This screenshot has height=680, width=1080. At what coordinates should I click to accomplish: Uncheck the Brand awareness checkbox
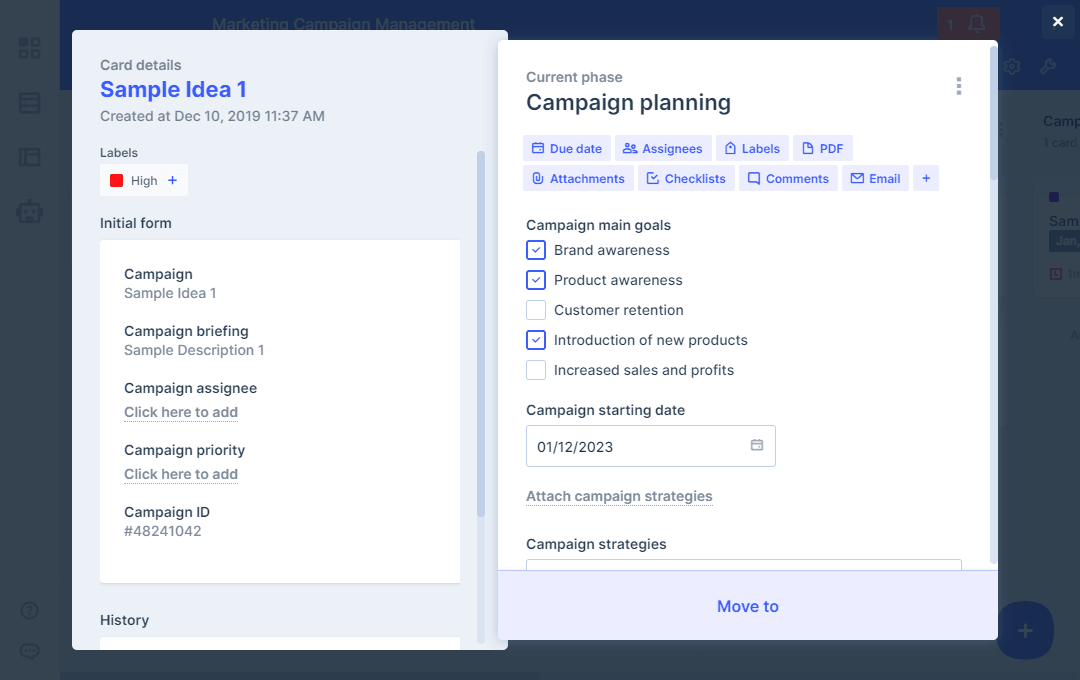coord(536,250)
